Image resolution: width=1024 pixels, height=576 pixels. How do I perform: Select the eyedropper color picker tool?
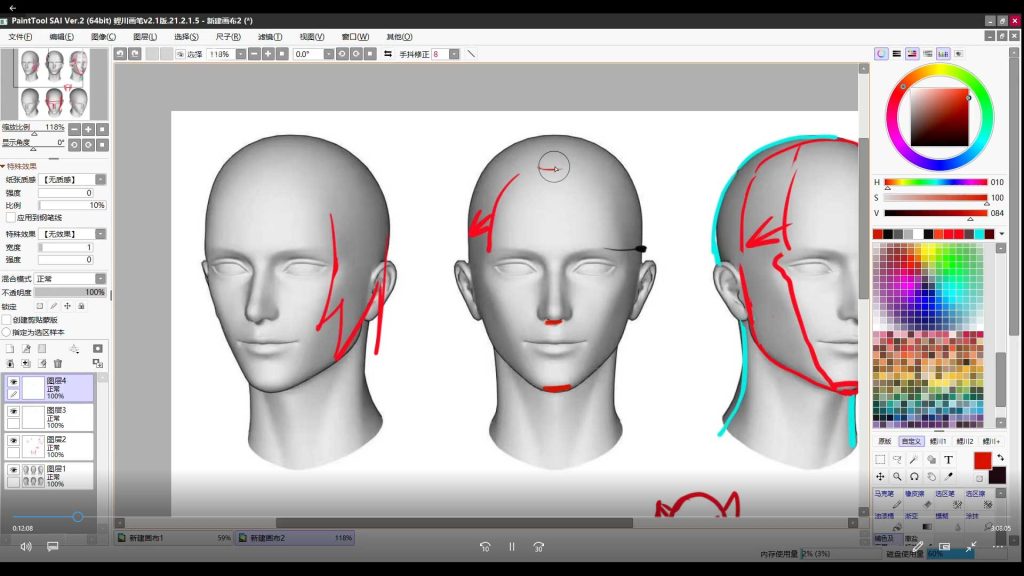tap(948, 477)
